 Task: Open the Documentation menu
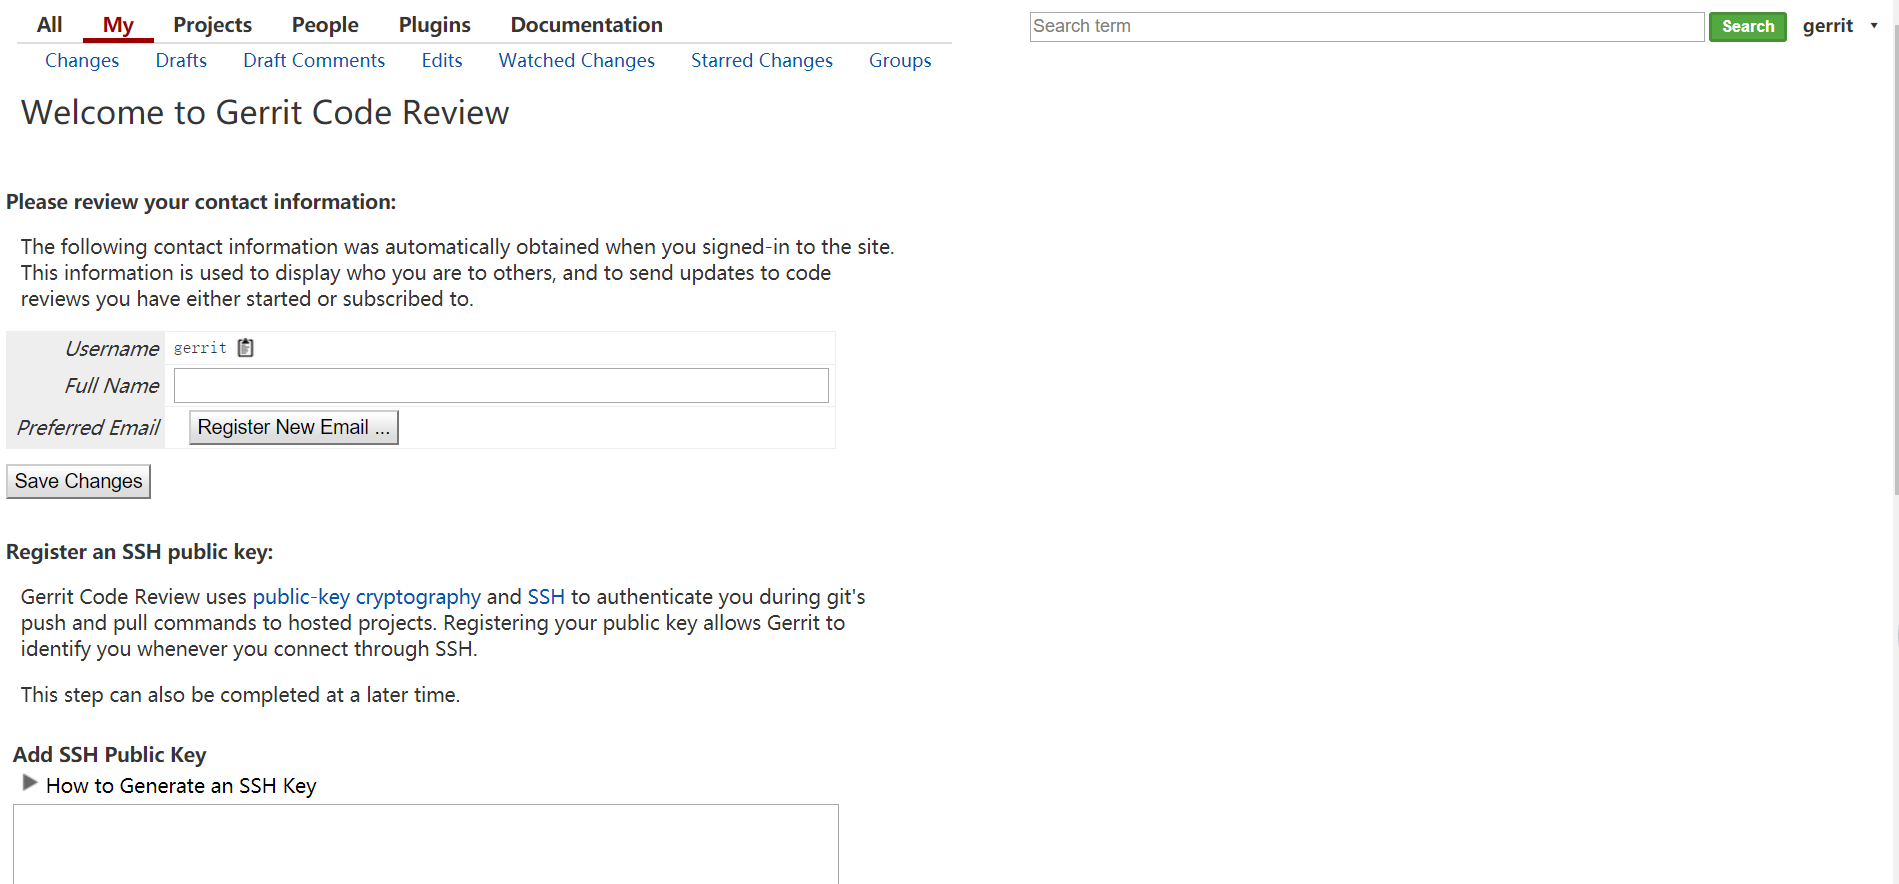tap(586, 25)
